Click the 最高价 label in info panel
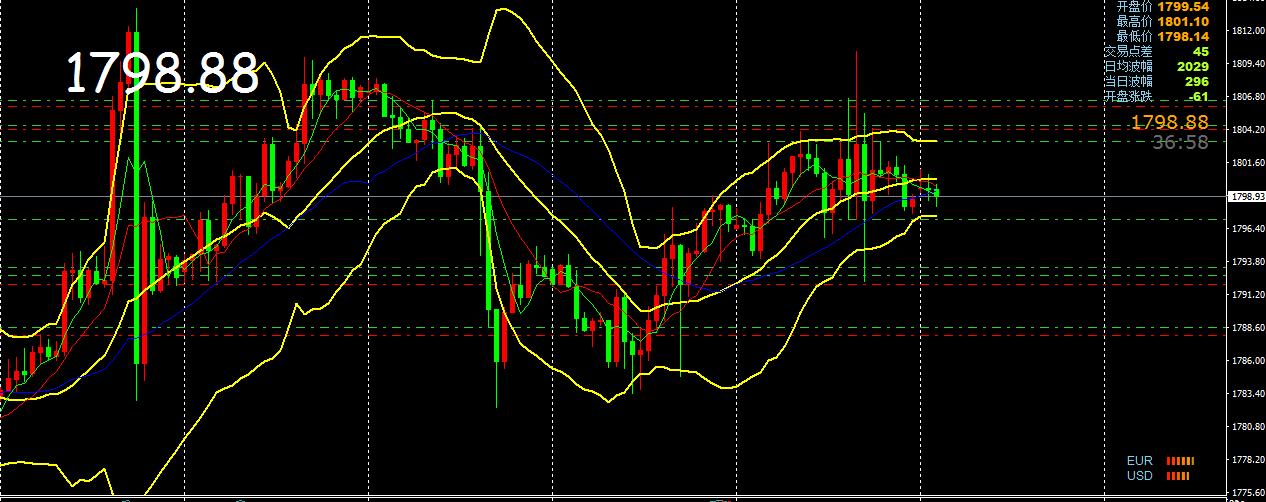 coord(1135,21)
